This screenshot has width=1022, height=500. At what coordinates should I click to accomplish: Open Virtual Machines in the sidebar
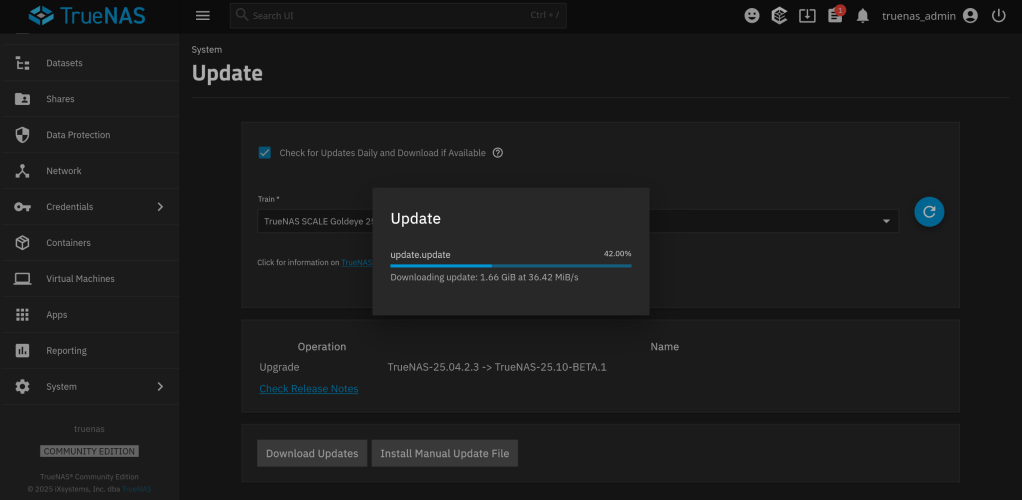(80, 279)
